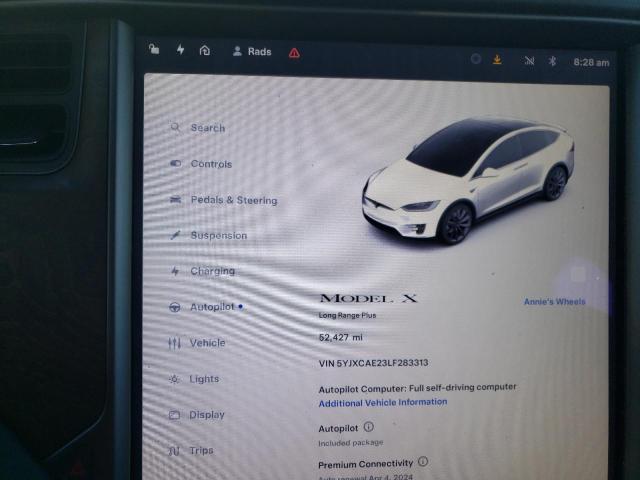
Task: Open the Controls menu
Action: [201, 164]
